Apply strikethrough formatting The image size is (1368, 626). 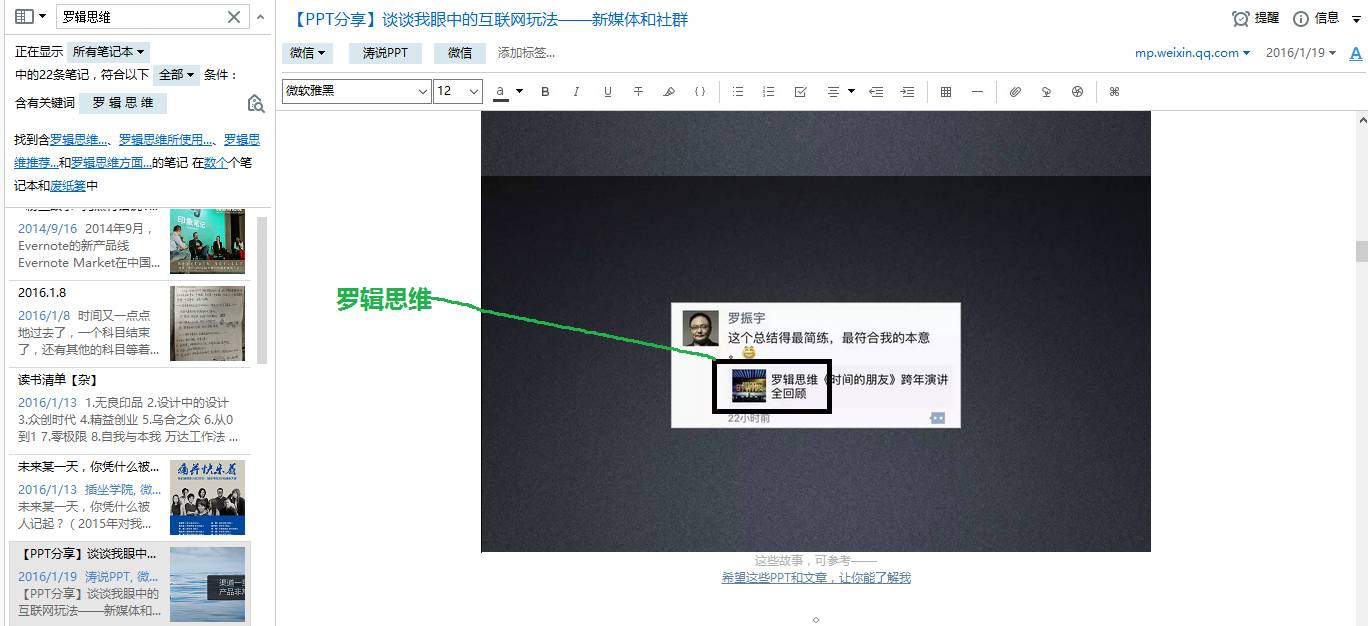[x=638, y=92]
